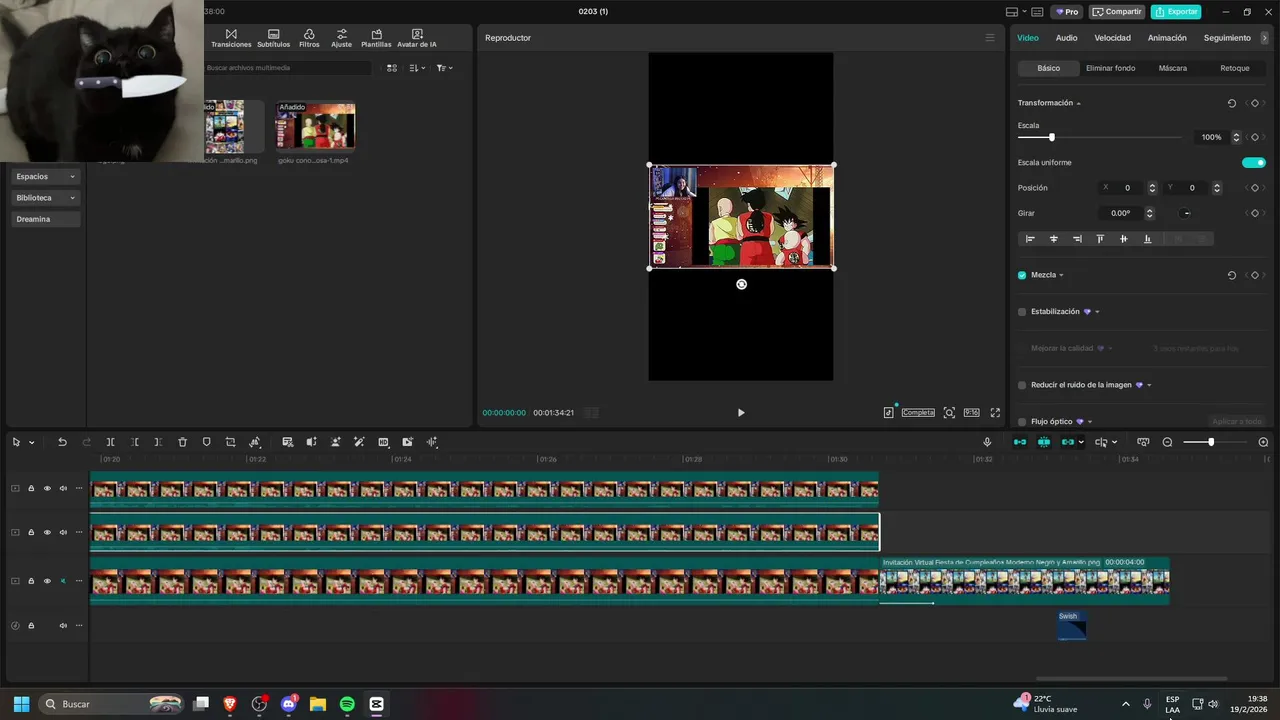Toggle the Escala uniforme switch

[1254, 162]
